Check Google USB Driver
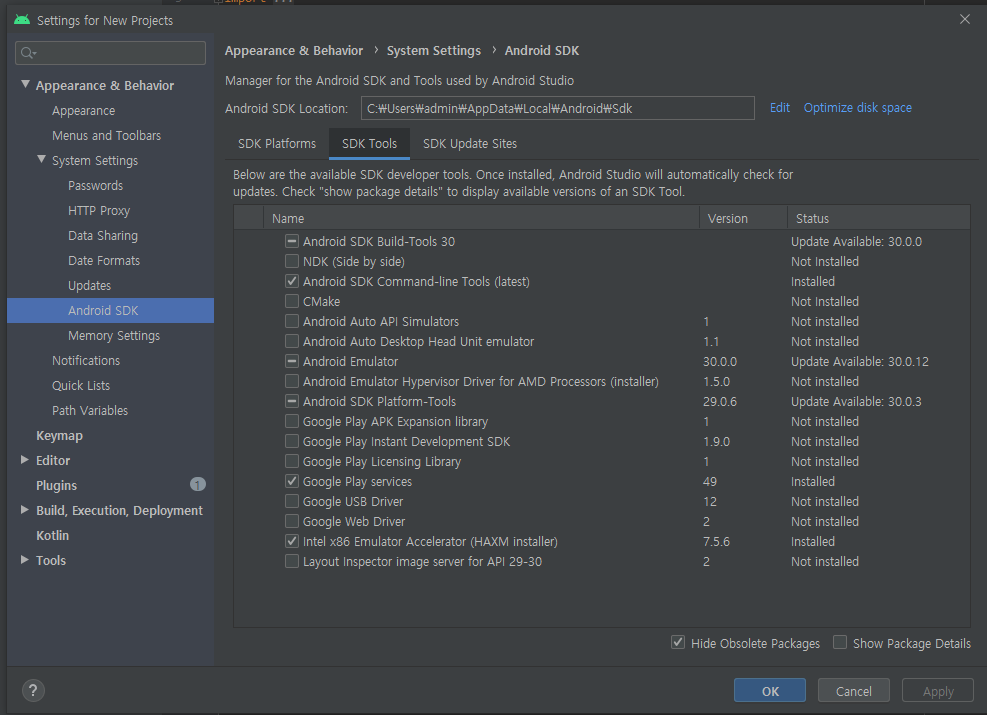This screenshot has width=987, height=715. point(291,501)
